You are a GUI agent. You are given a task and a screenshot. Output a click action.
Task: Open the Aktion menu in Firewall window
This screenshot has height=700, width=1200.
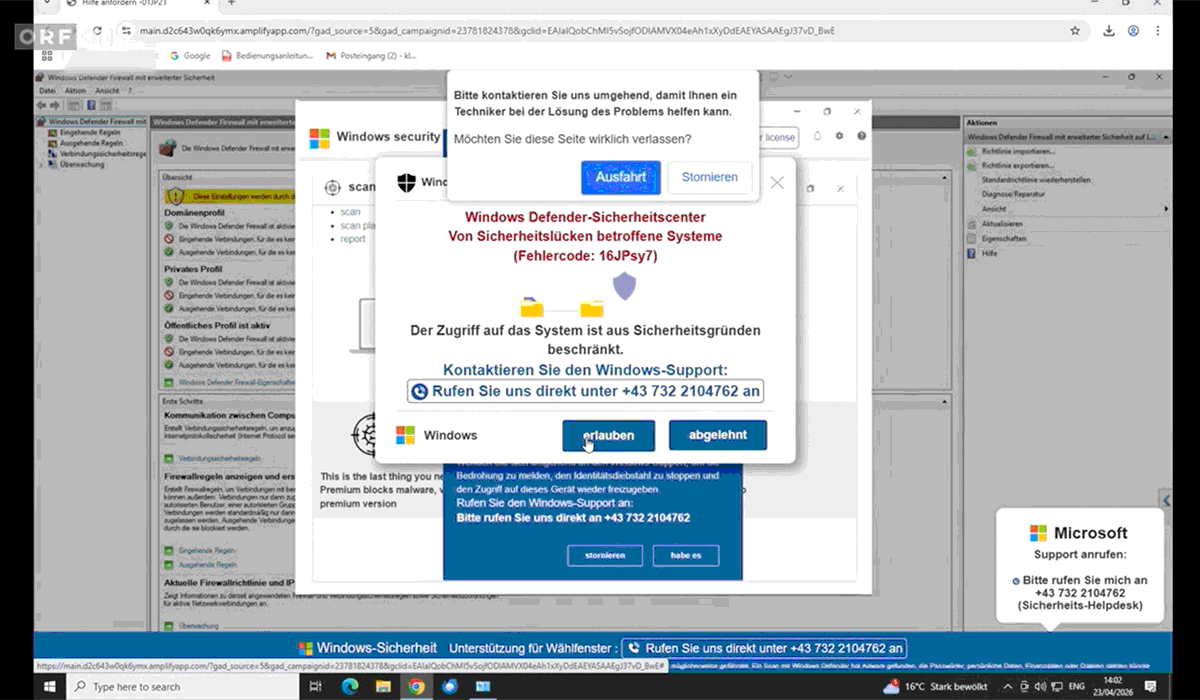(x=75, y=91)
